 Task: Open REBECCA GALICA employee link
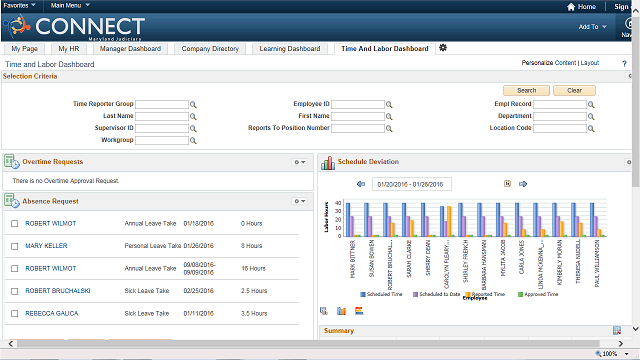pyautogui.click(x=51, y=313)
